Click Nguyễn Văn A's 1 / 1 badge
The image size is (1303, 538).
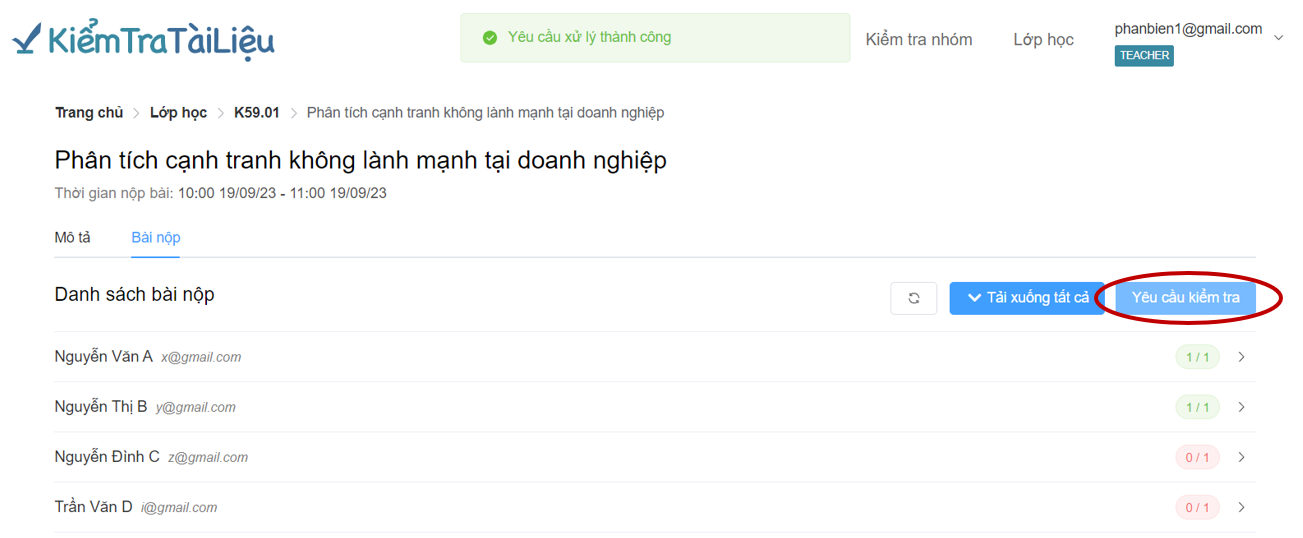1197,357
